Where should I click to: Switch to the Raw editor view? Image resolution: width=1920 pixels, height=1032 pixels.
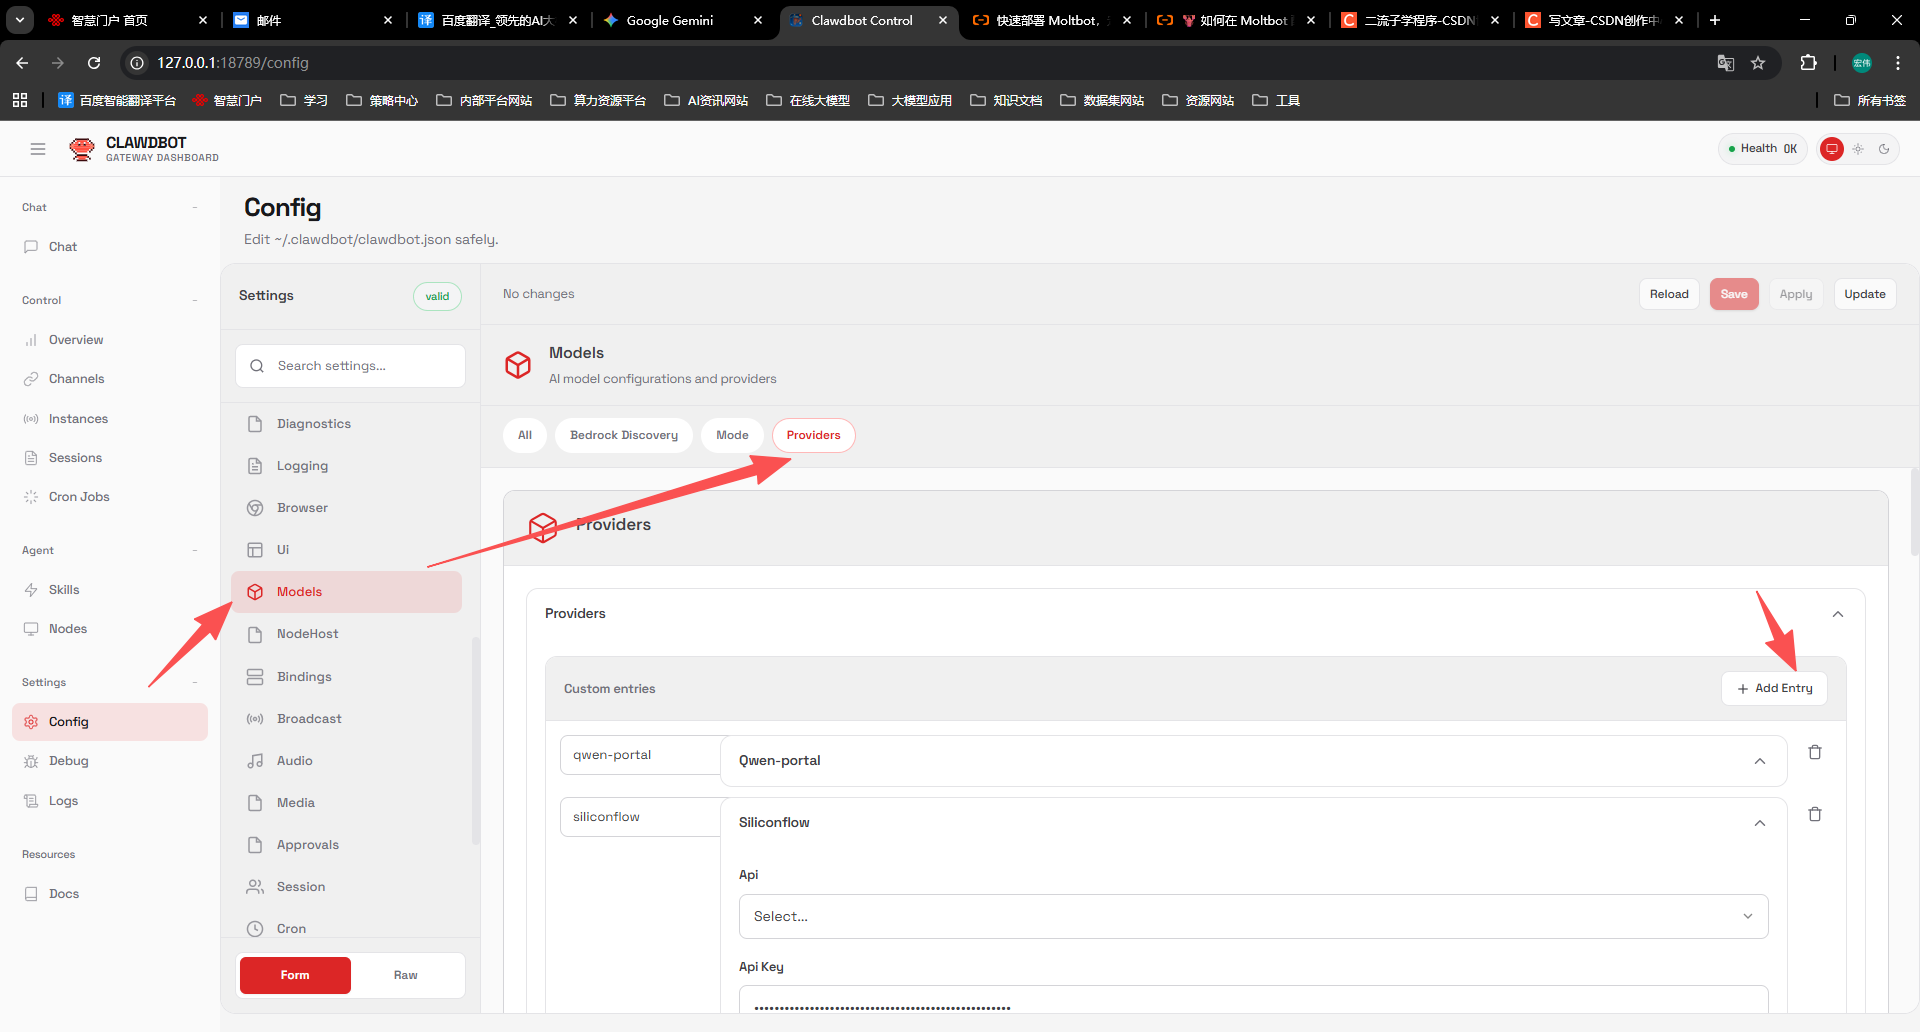pos(406,975)
